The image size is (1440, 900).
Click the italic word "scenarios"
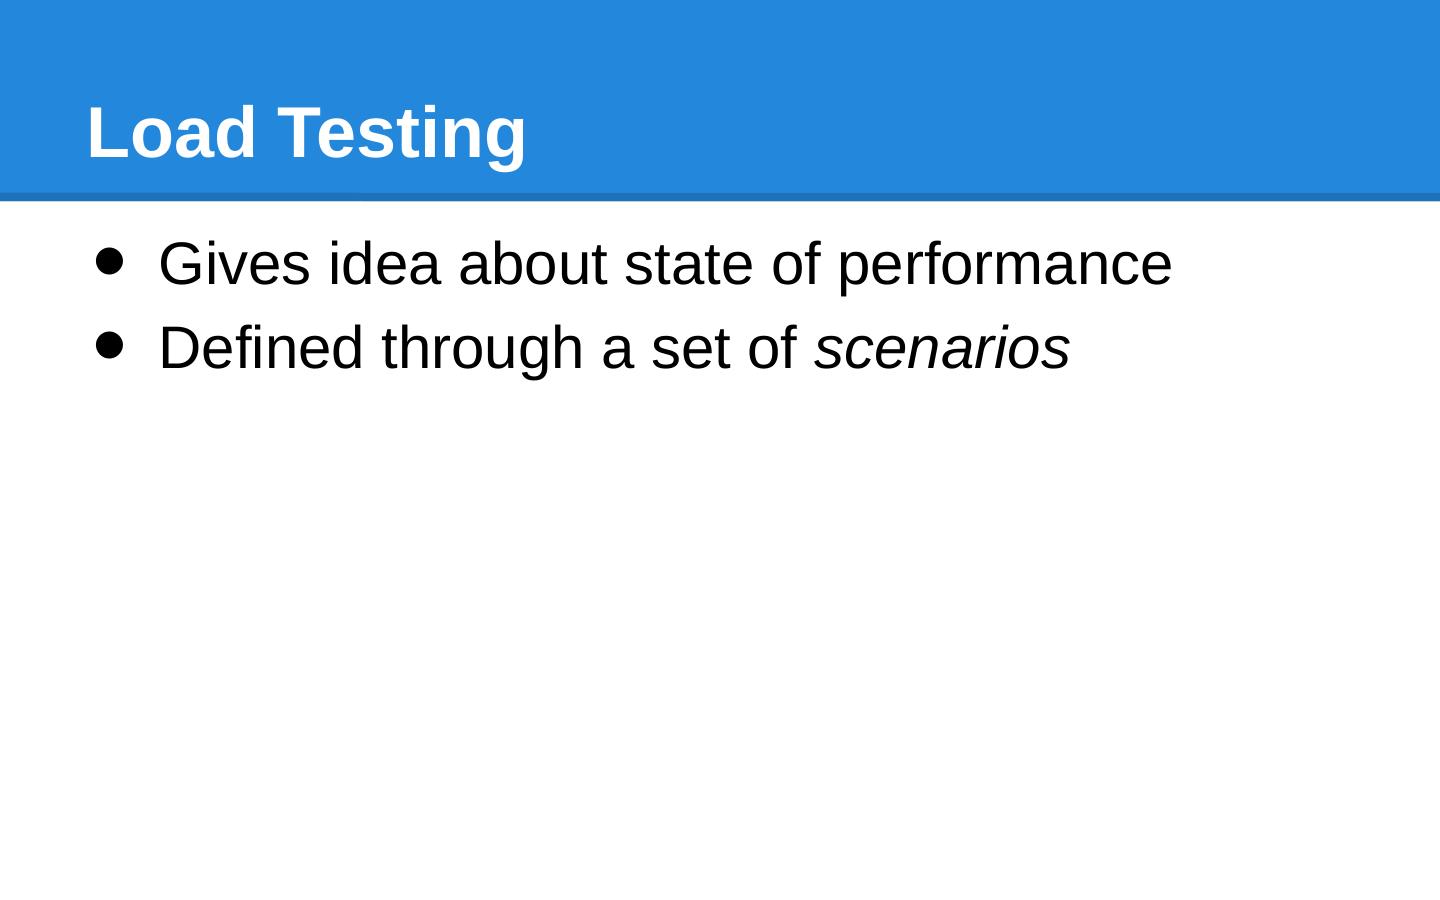click(x=942, y=349)
